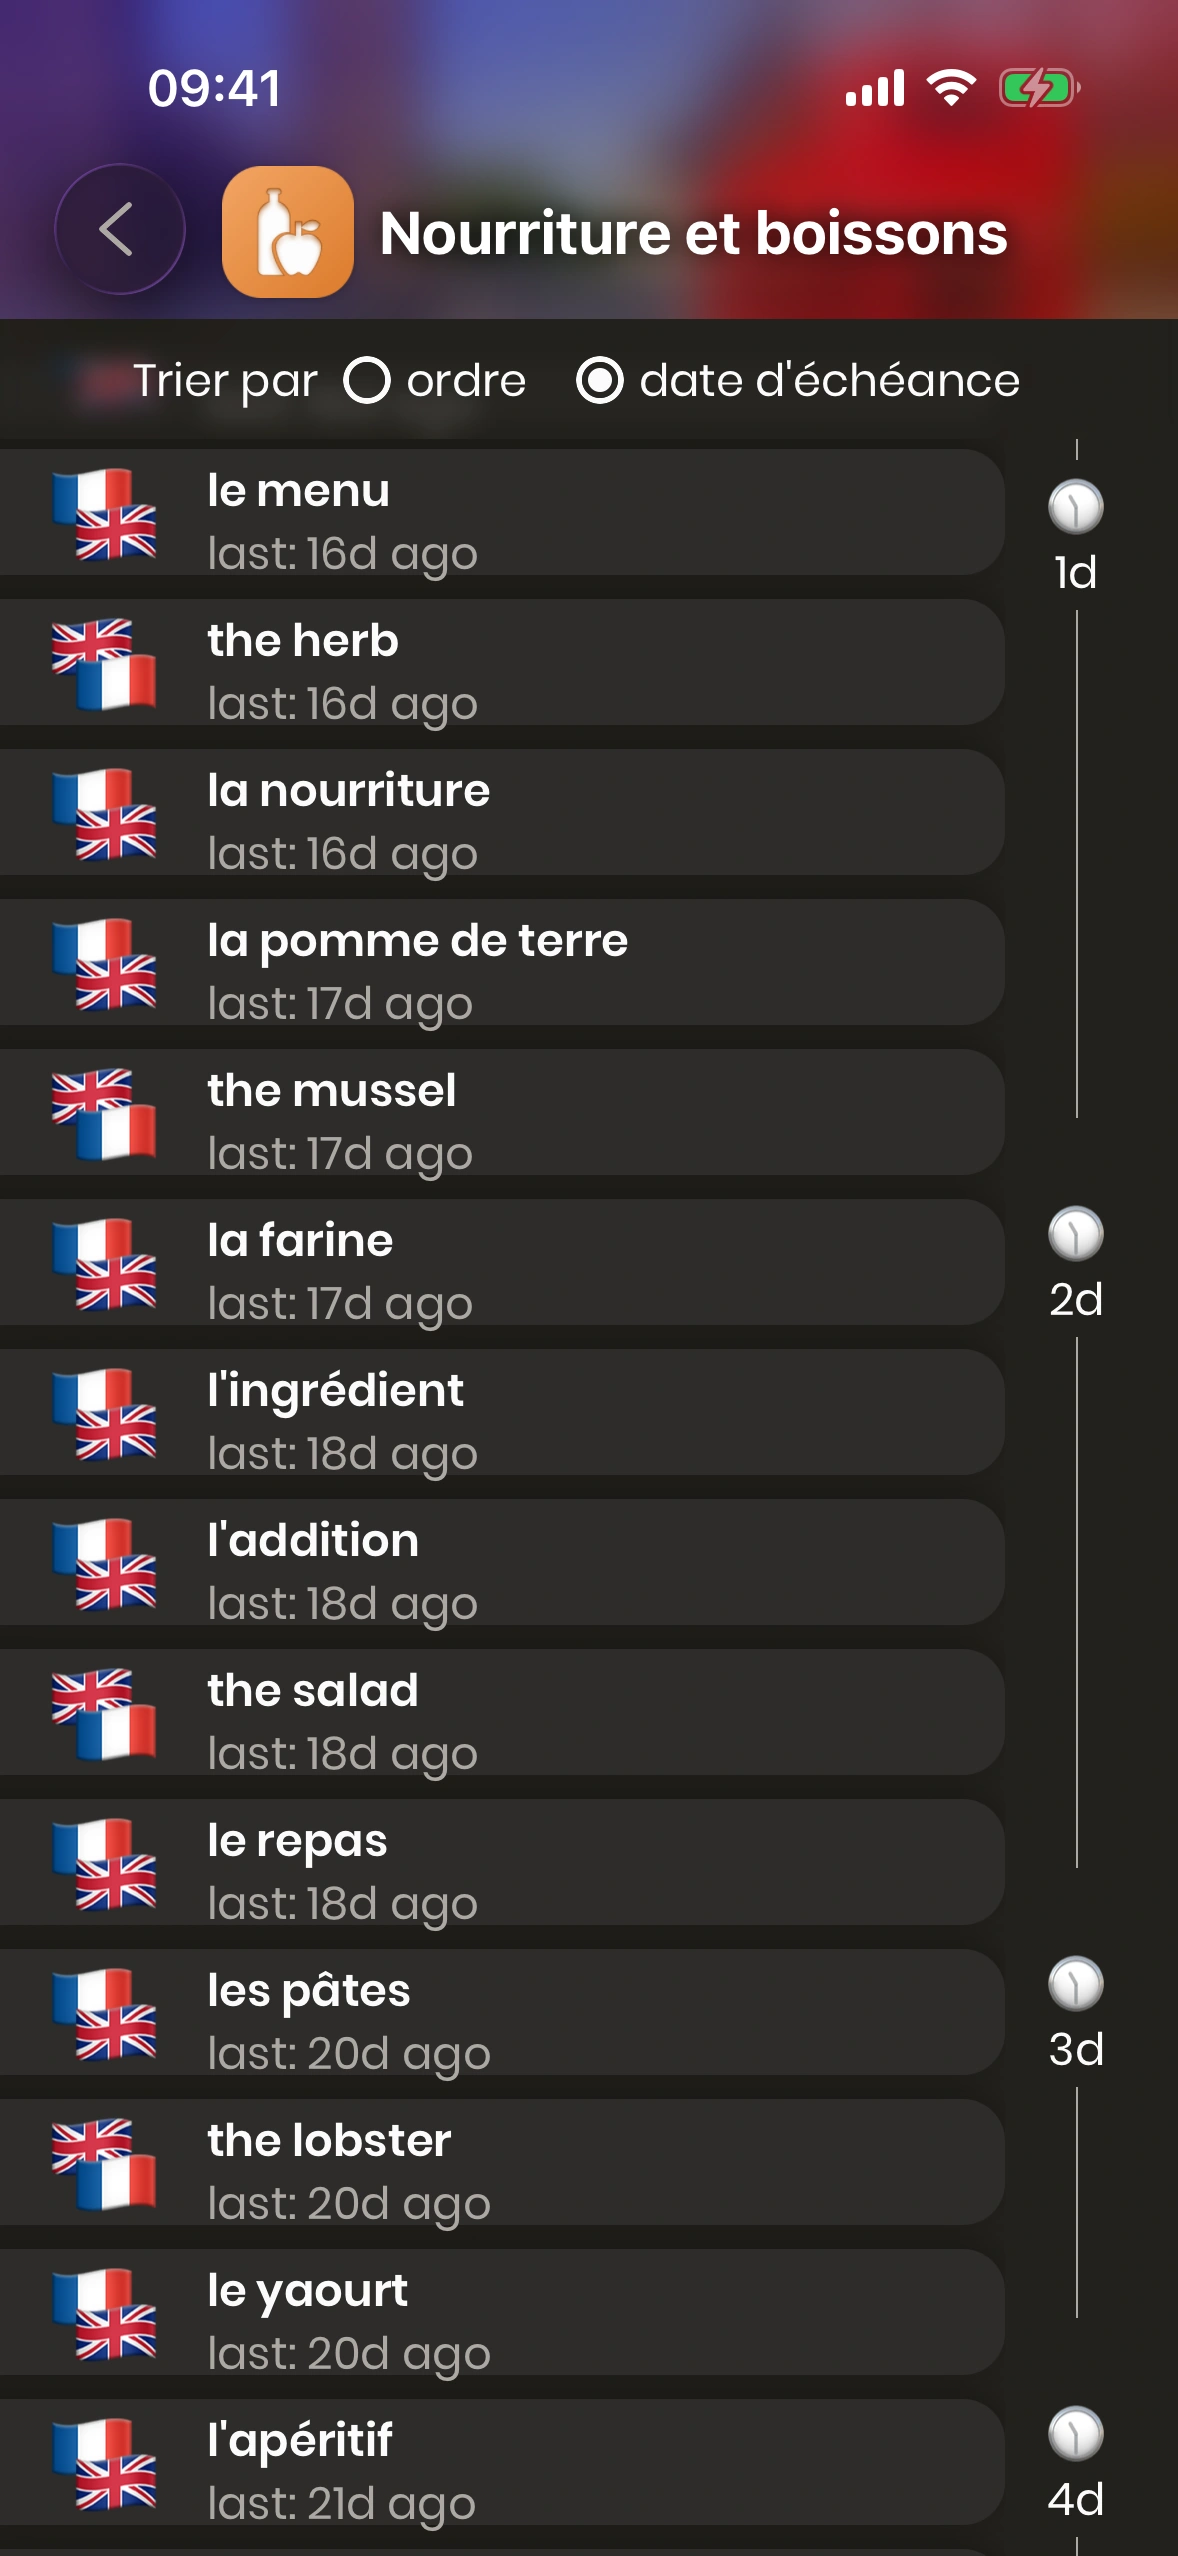Click the flag icon beside the lobster
This screenshot has height=2556, width=1178.
(104, 2164)
